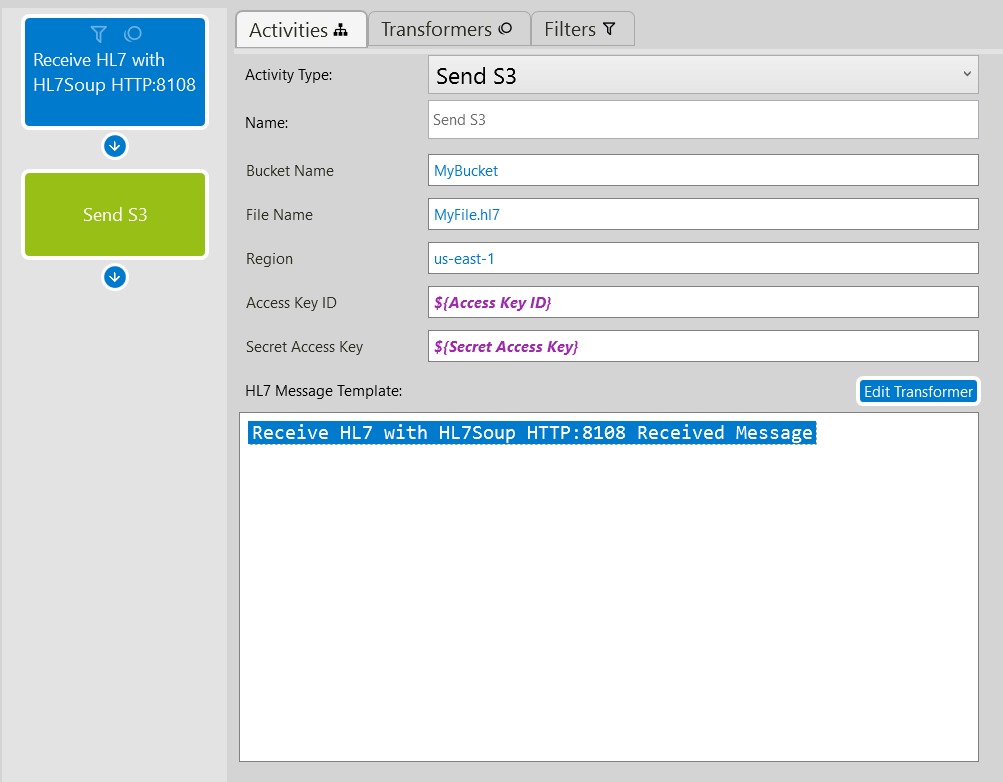Click the down arrow below the Receive HL7 block
This screenshot has height=782, width=1003.
(115, 146)
